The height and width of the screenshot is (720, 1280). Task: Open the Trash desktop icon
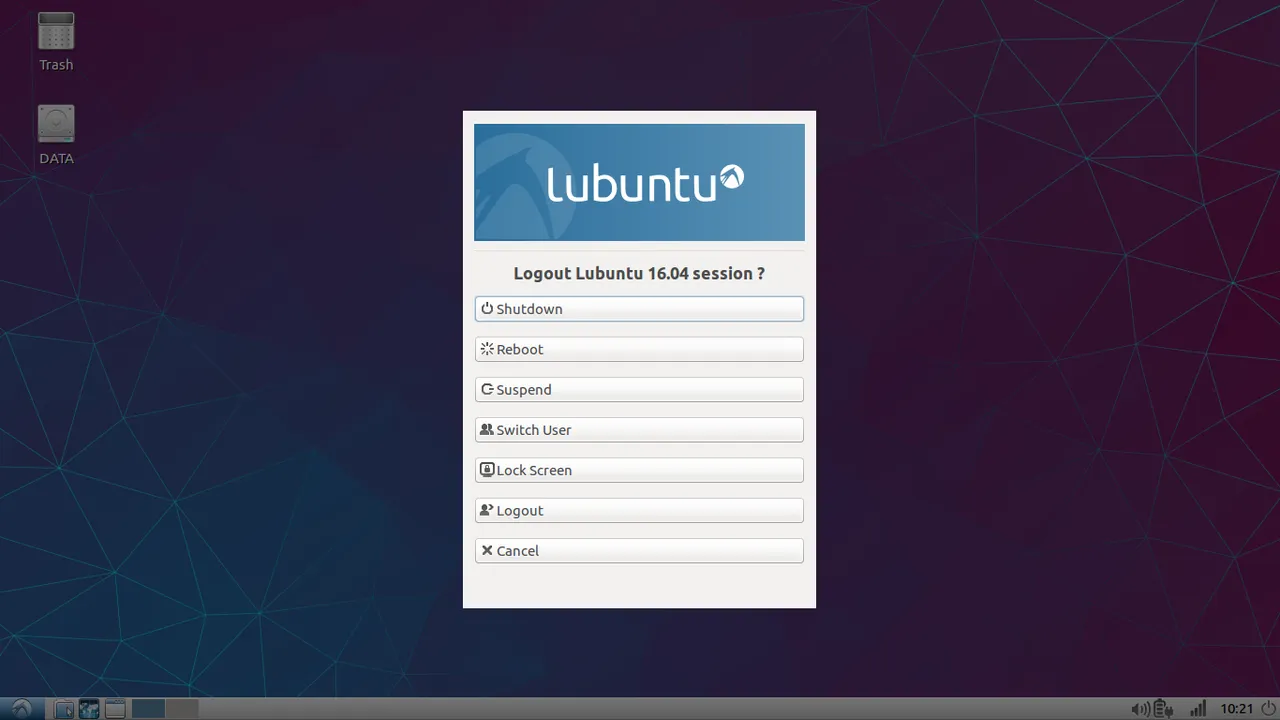tap(56, 41)
